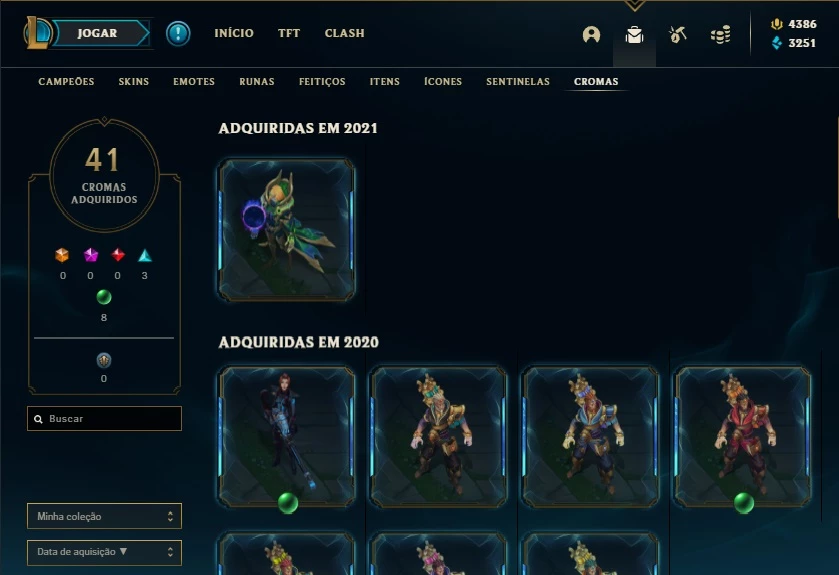Click the Buscar search field
The width and height of the screenshot is (839, 575).
(104, 418)
